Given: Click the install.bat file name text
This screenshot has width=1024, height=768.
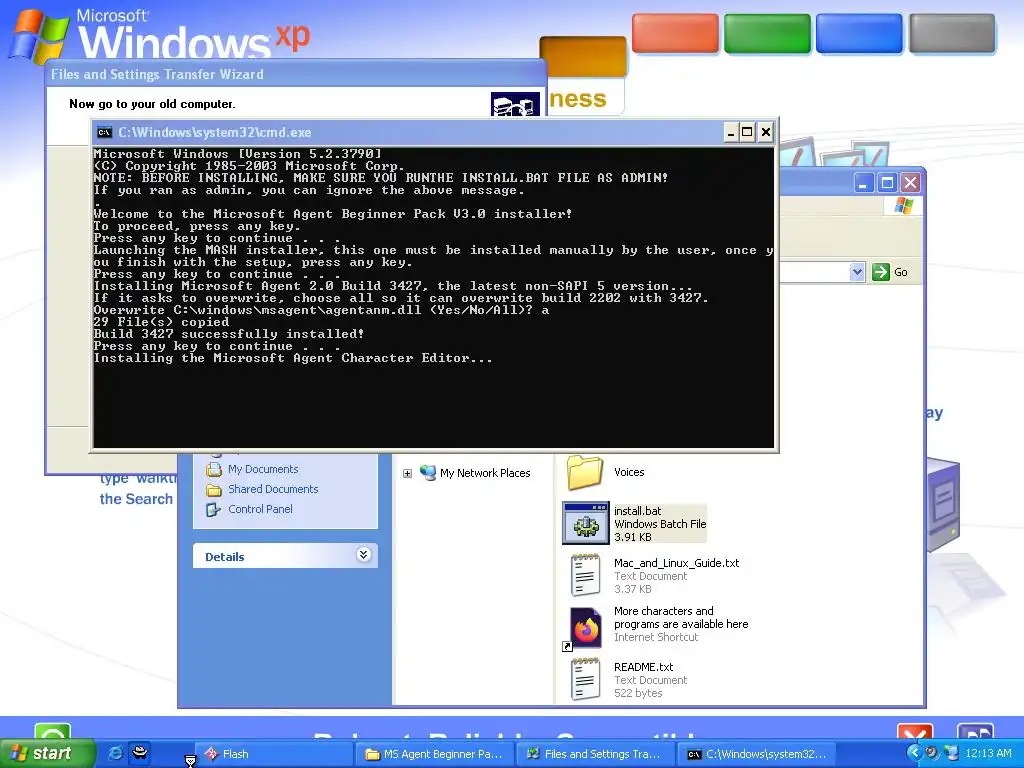Looking at the screenshot, I should coord(637,511).
